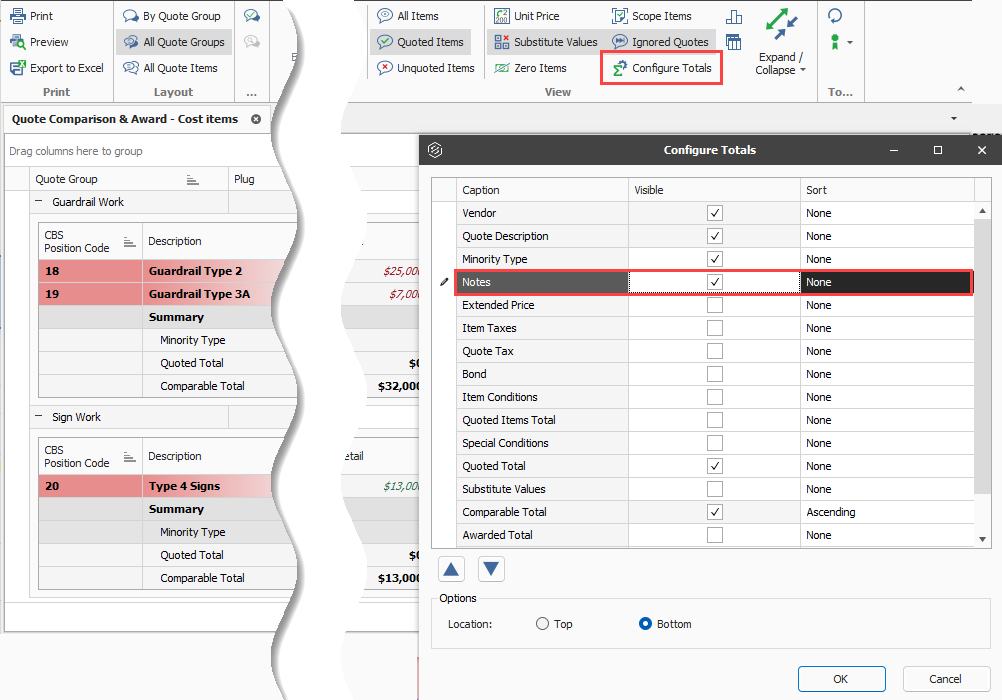Collapse the Sign Work group
Image resolution: width=1002 pixels, height=700 pixels.
(38, 417)
